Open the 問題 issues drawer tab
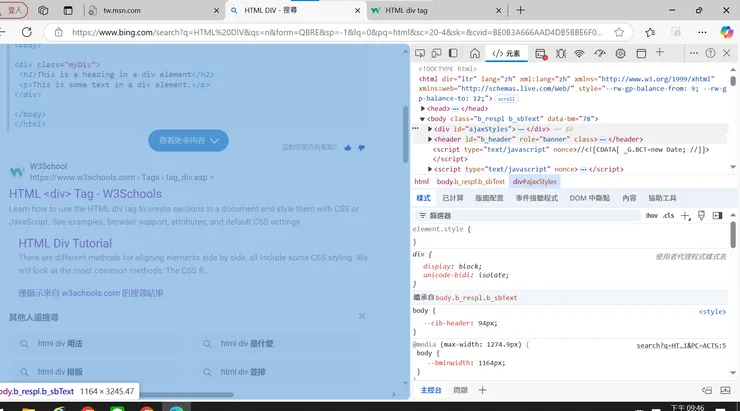Screen dimensions: 740x411 pyautogui.click(x=460, y=390)
